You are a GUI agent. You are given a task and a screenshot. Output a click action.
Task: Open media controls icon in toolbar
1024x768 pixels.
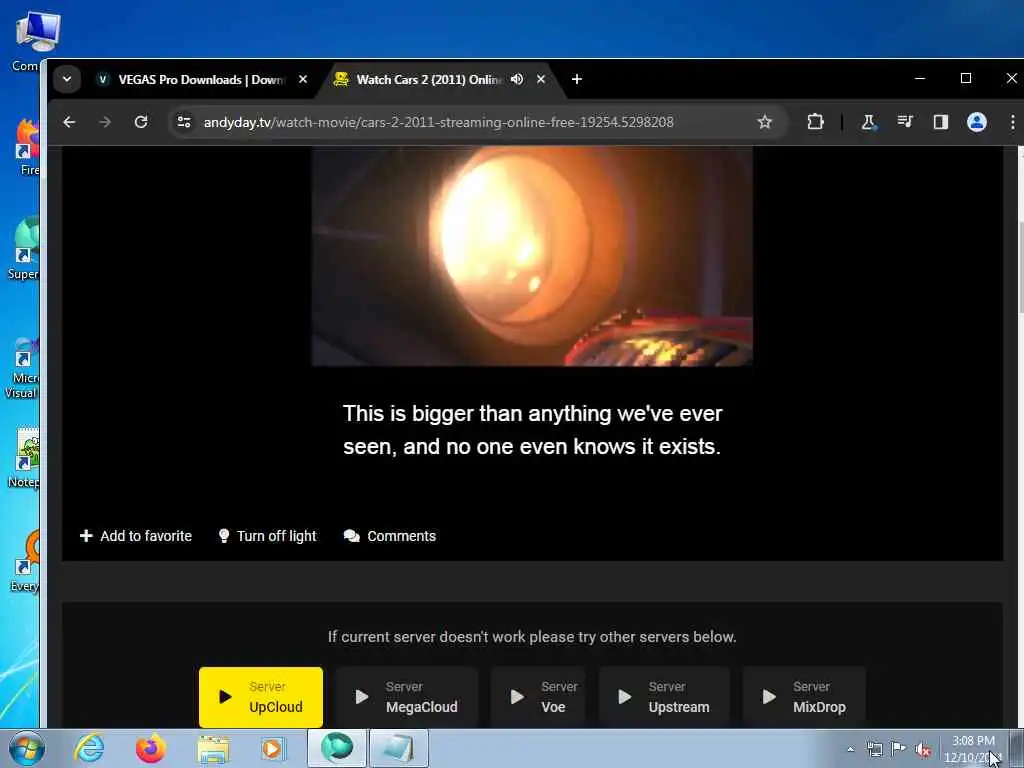[905, 122]
